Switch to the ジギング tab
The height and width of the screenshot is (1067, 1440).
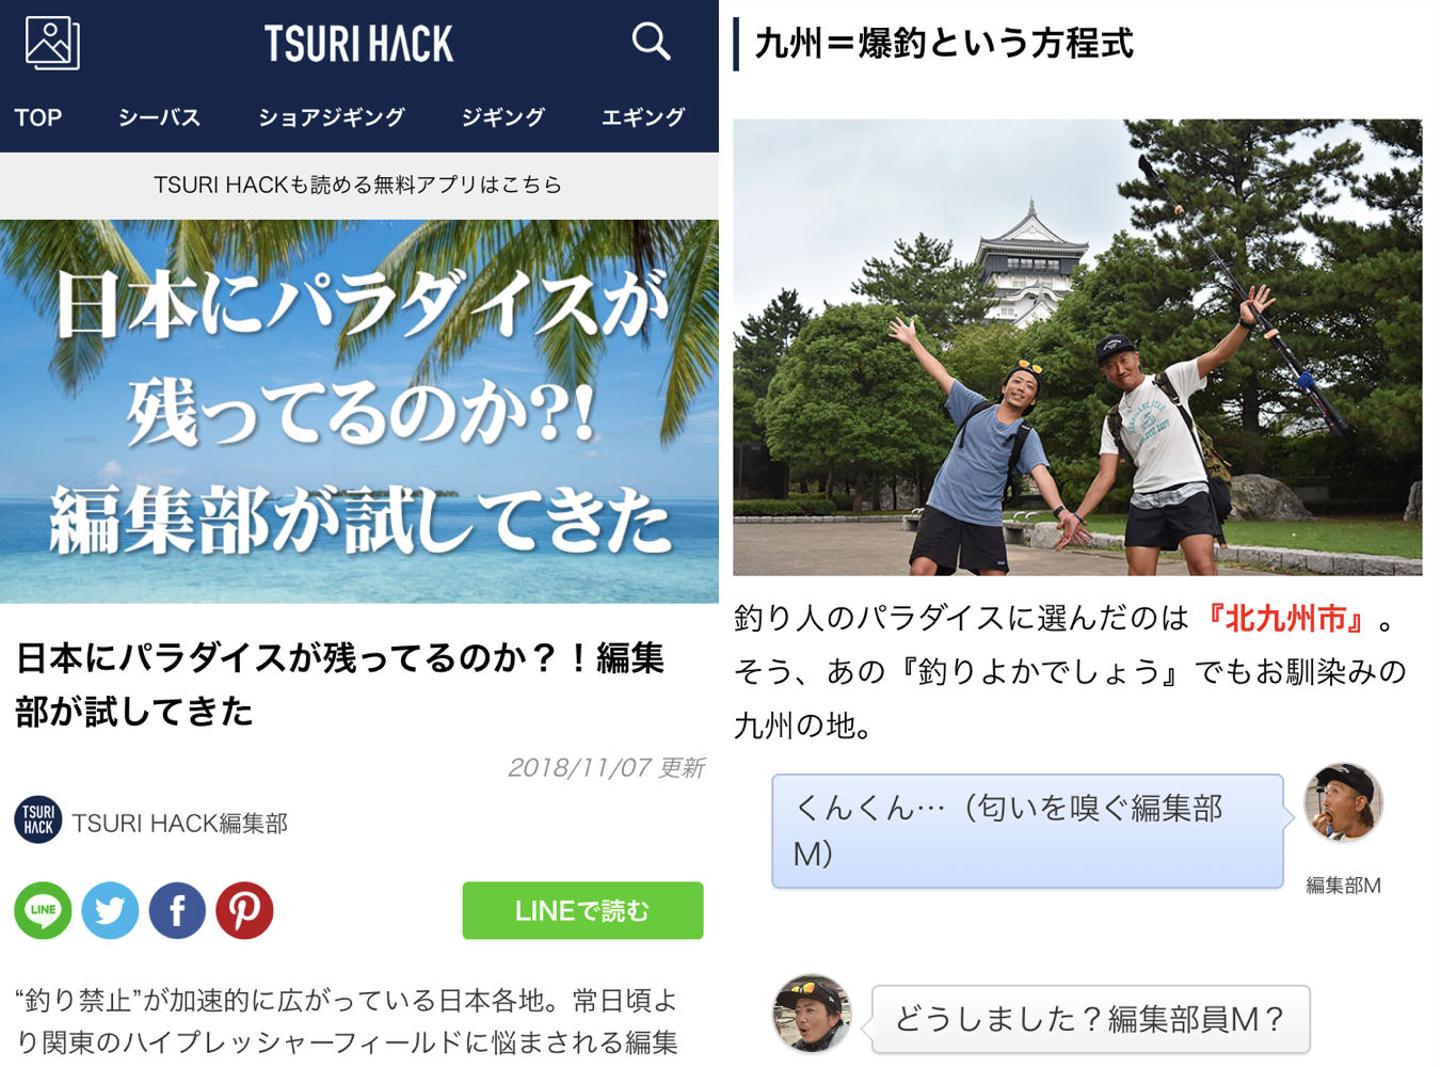tap(503, 117)
